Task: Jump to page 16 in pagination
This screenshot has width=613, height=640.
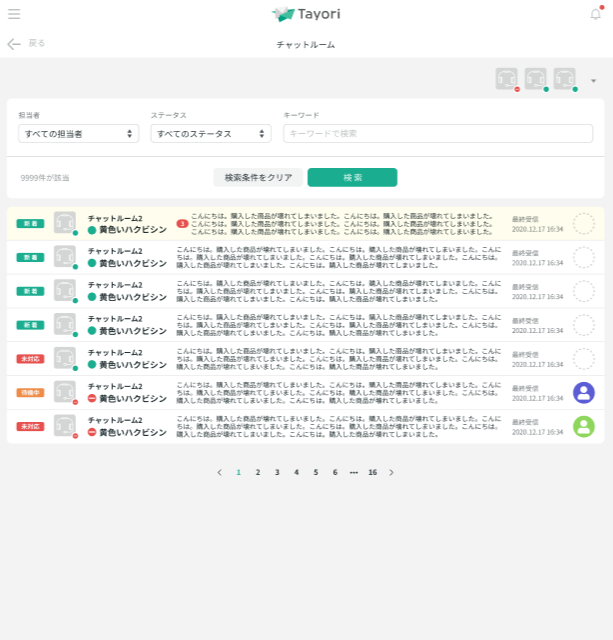Action: coord(372,472)
